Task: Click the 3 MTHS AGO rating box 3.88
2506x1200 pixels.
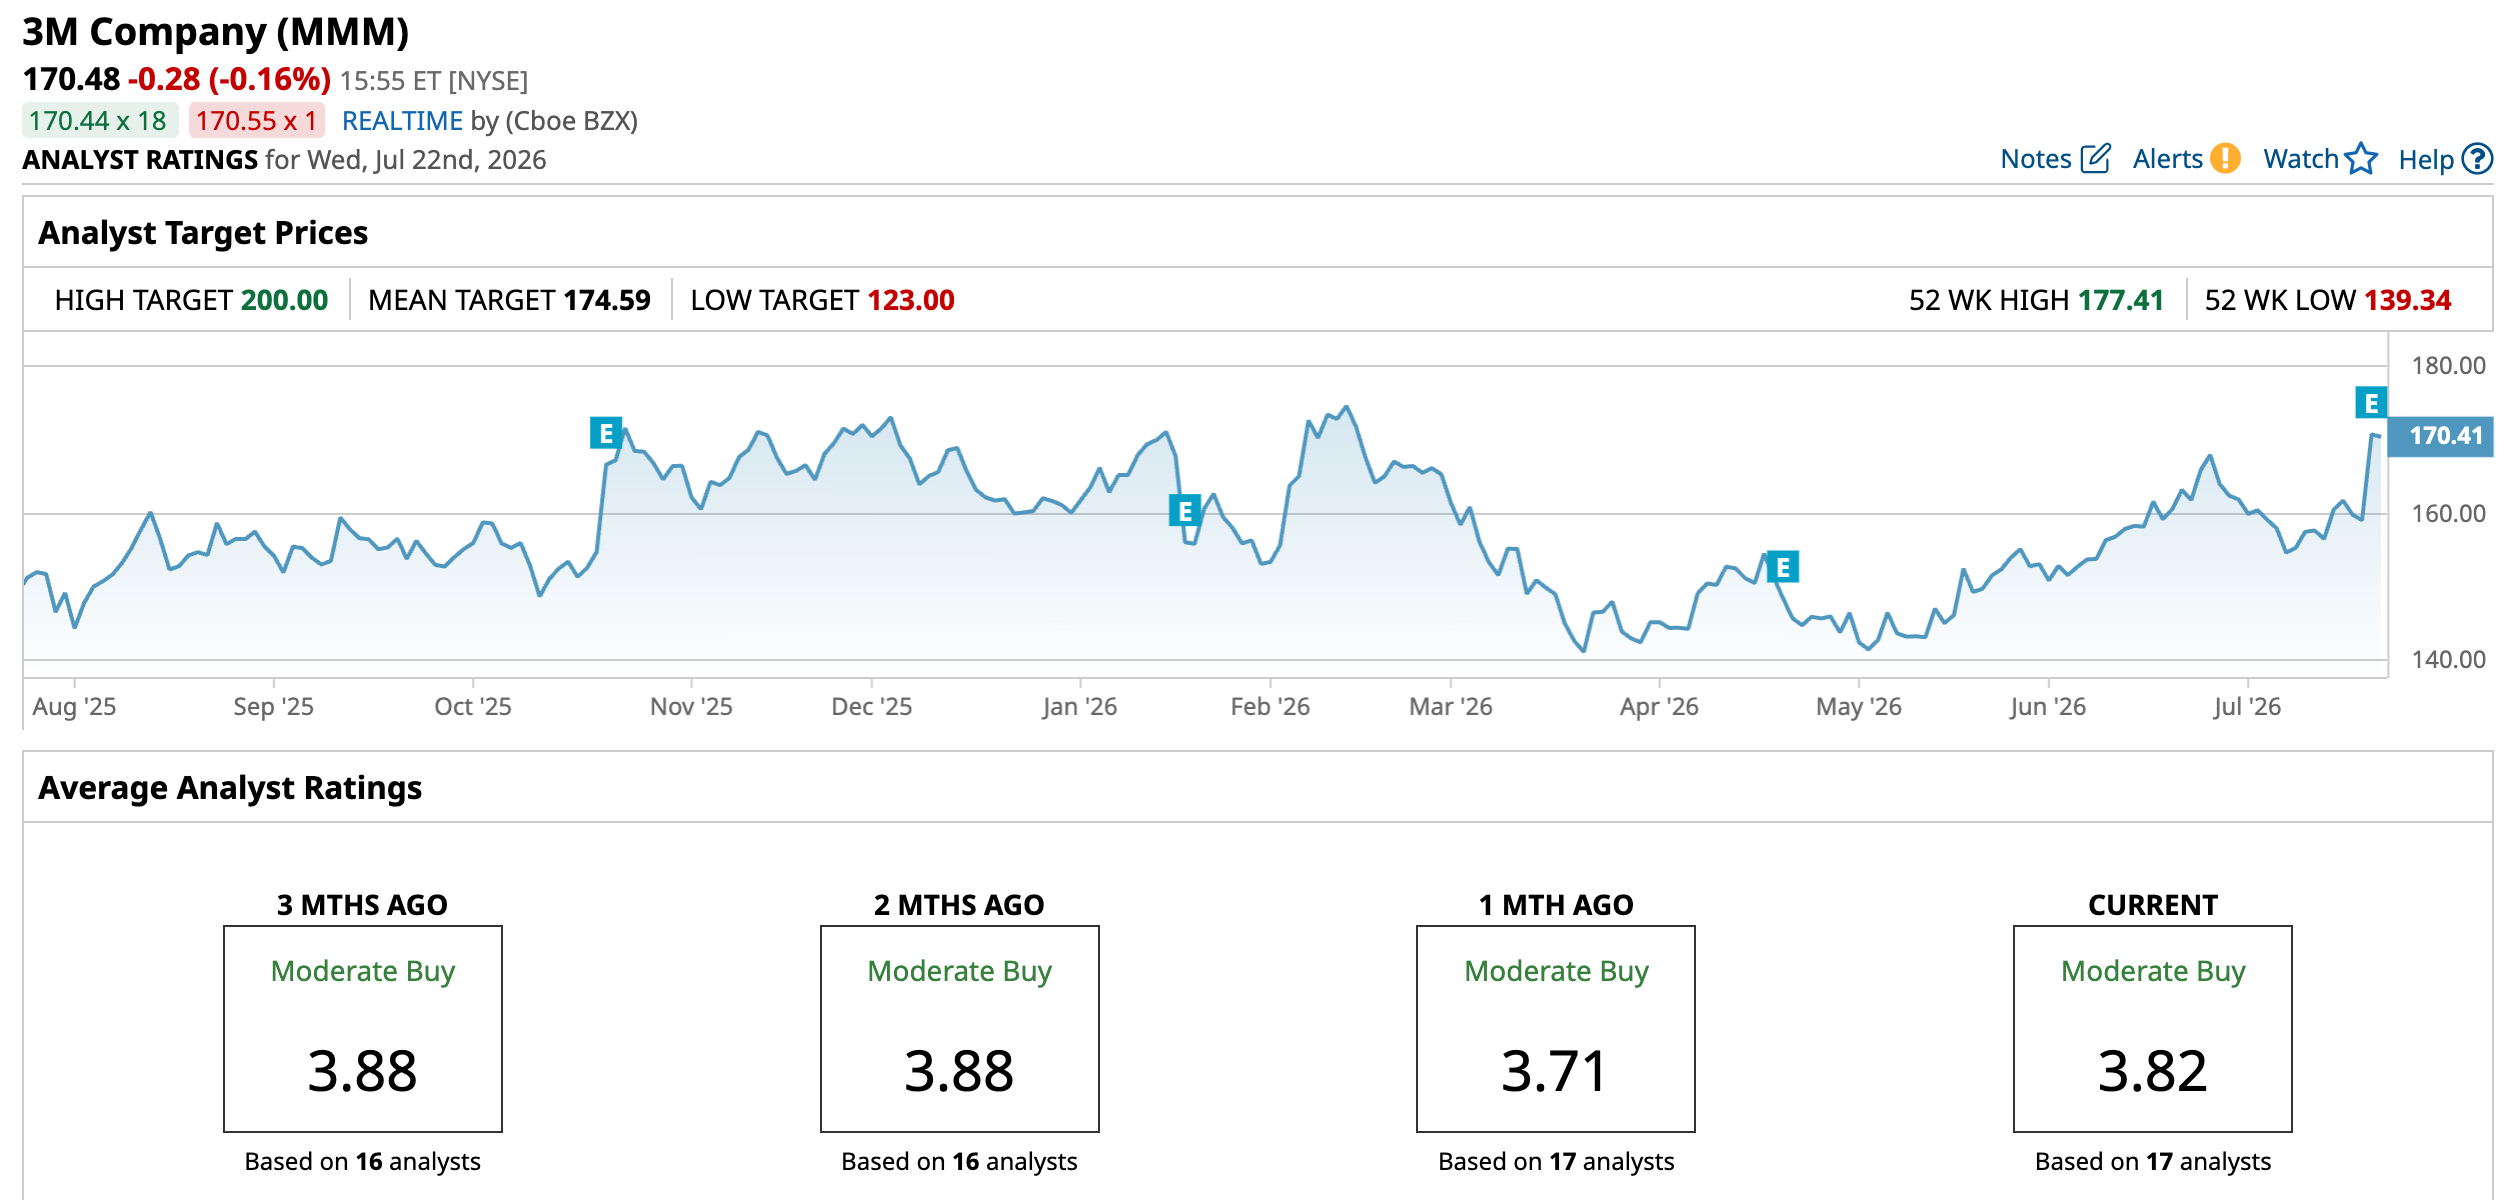Action: coord(363,1029)
